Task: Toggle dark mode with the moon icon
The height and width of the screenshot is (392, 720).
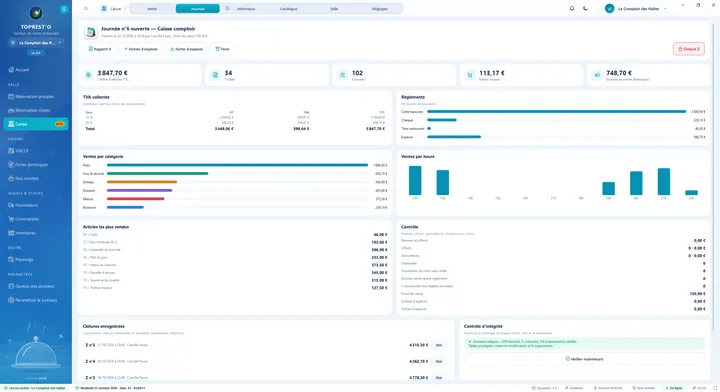Action: (x=585, y=9)
